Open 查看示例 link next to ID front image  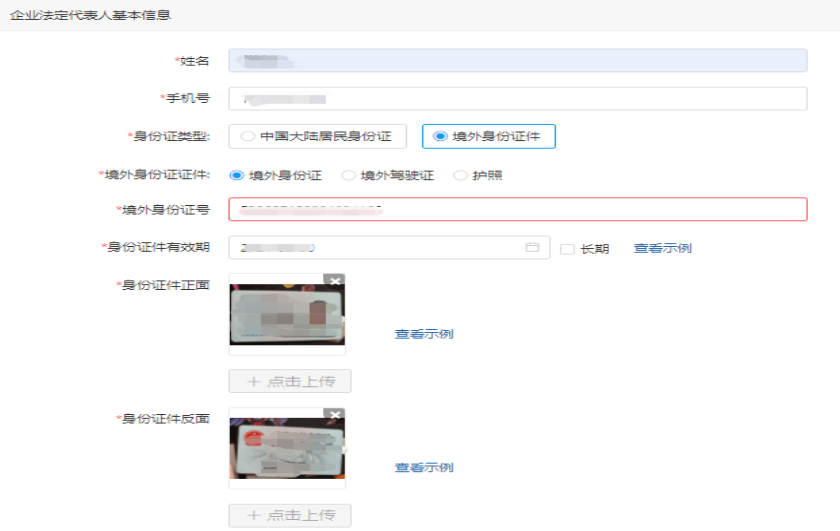point(424,334)
